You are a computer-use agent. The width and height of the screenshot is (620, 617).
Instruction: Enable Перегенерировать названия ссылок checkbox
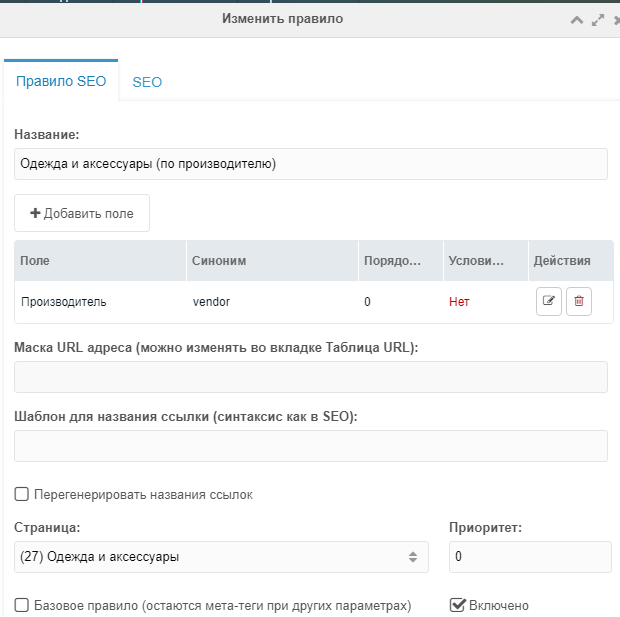pos(21,494)
